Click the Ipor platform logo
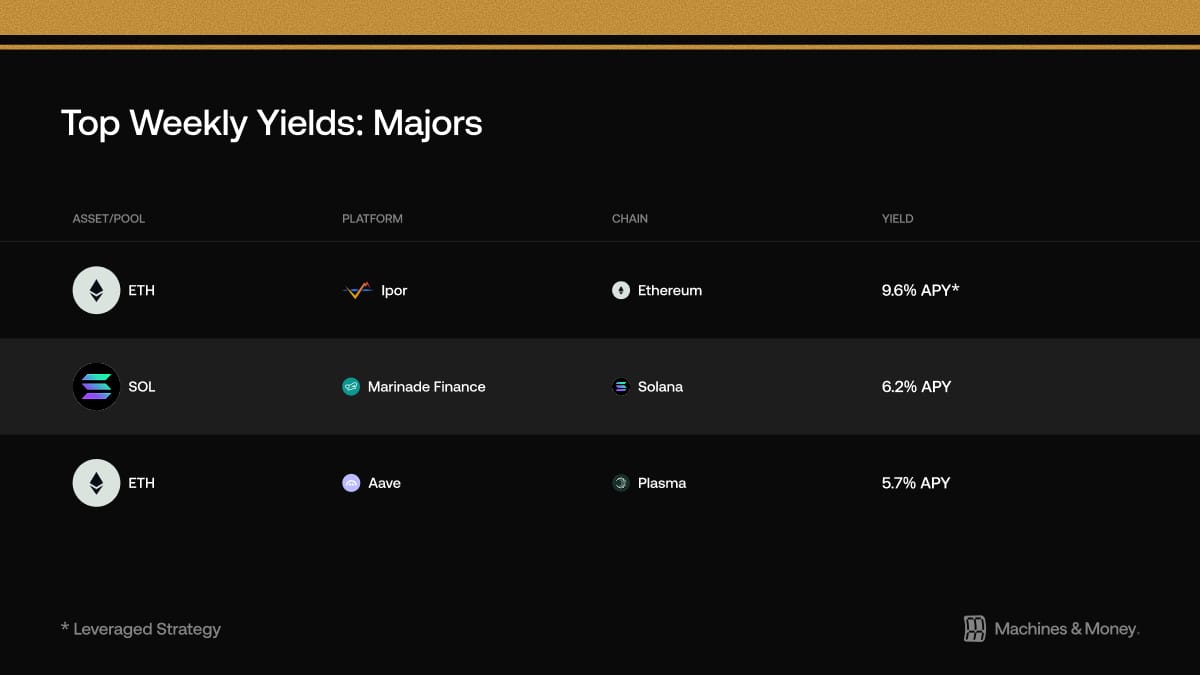Image resolution: width=1200 pixels, height=675 pixels. pos(357,291)
